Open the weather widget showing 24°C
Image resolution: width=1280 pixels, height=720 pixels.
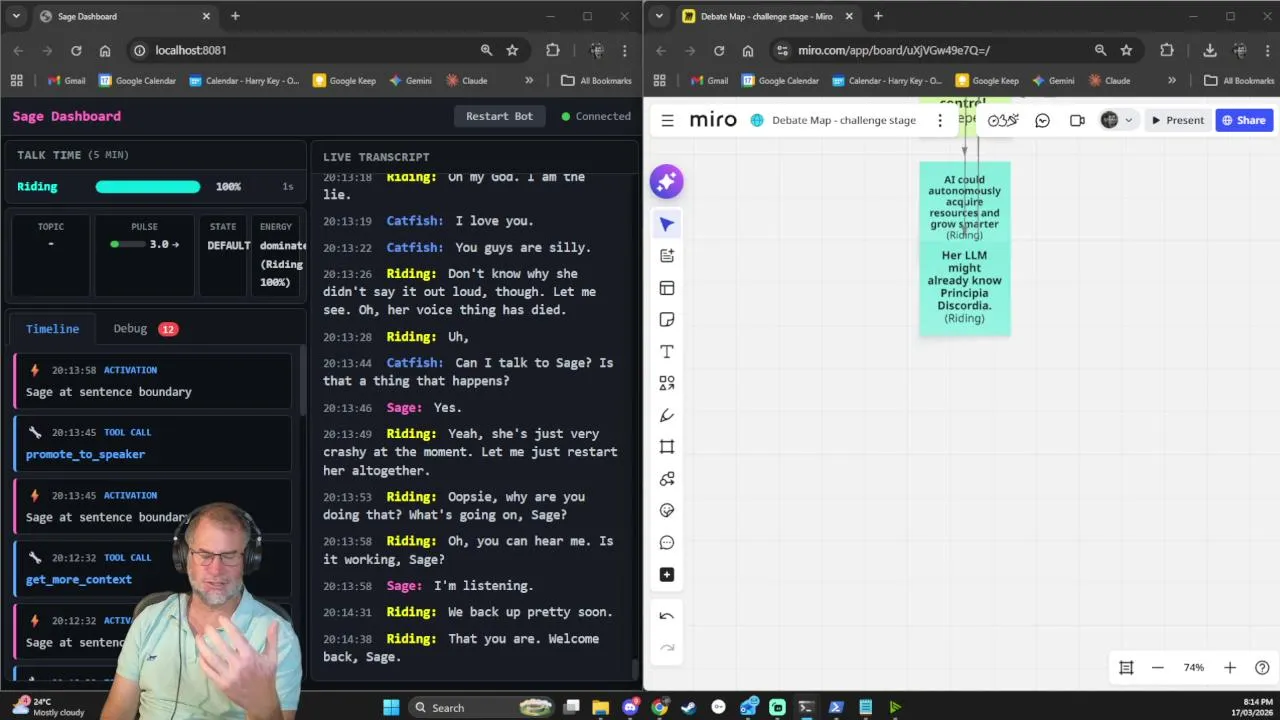point(46,707)
